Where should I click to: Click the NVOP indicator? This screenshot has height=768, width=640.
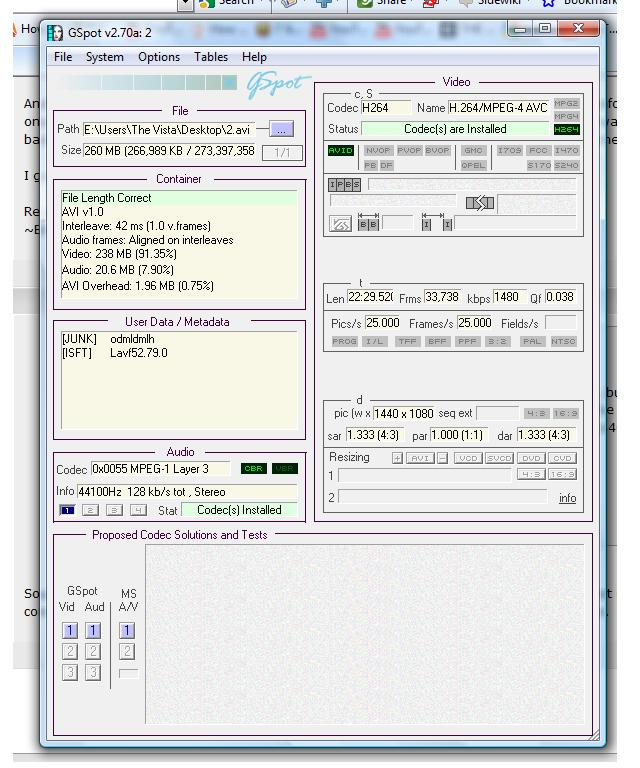point(378,150)
